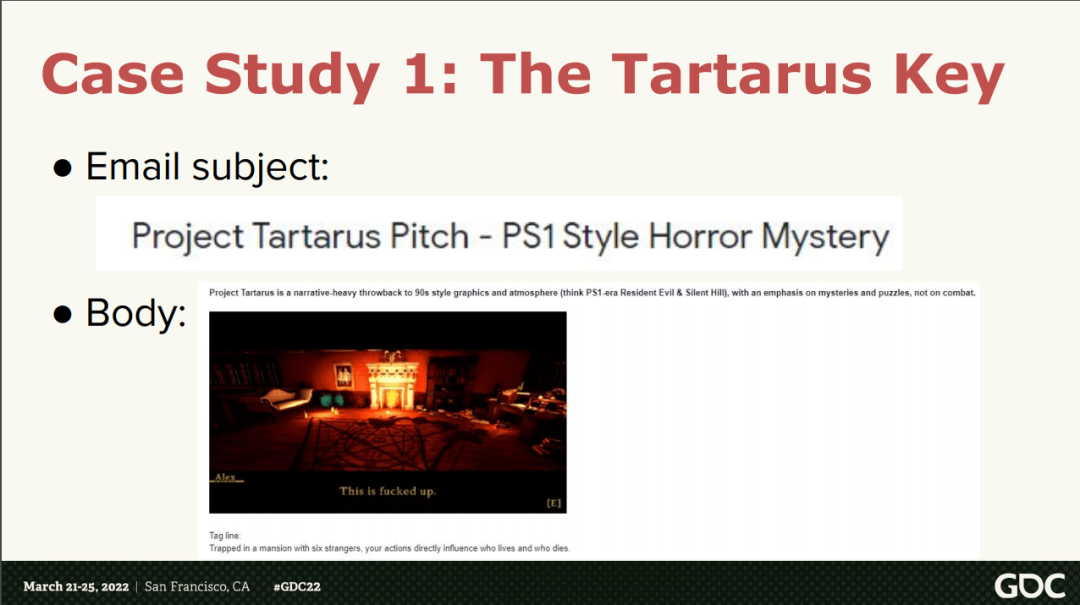This screenshot has height=605, width=1080.
Task: Click the "[E]" prompt in the game screenshot
Action: (x=554, y=503)
